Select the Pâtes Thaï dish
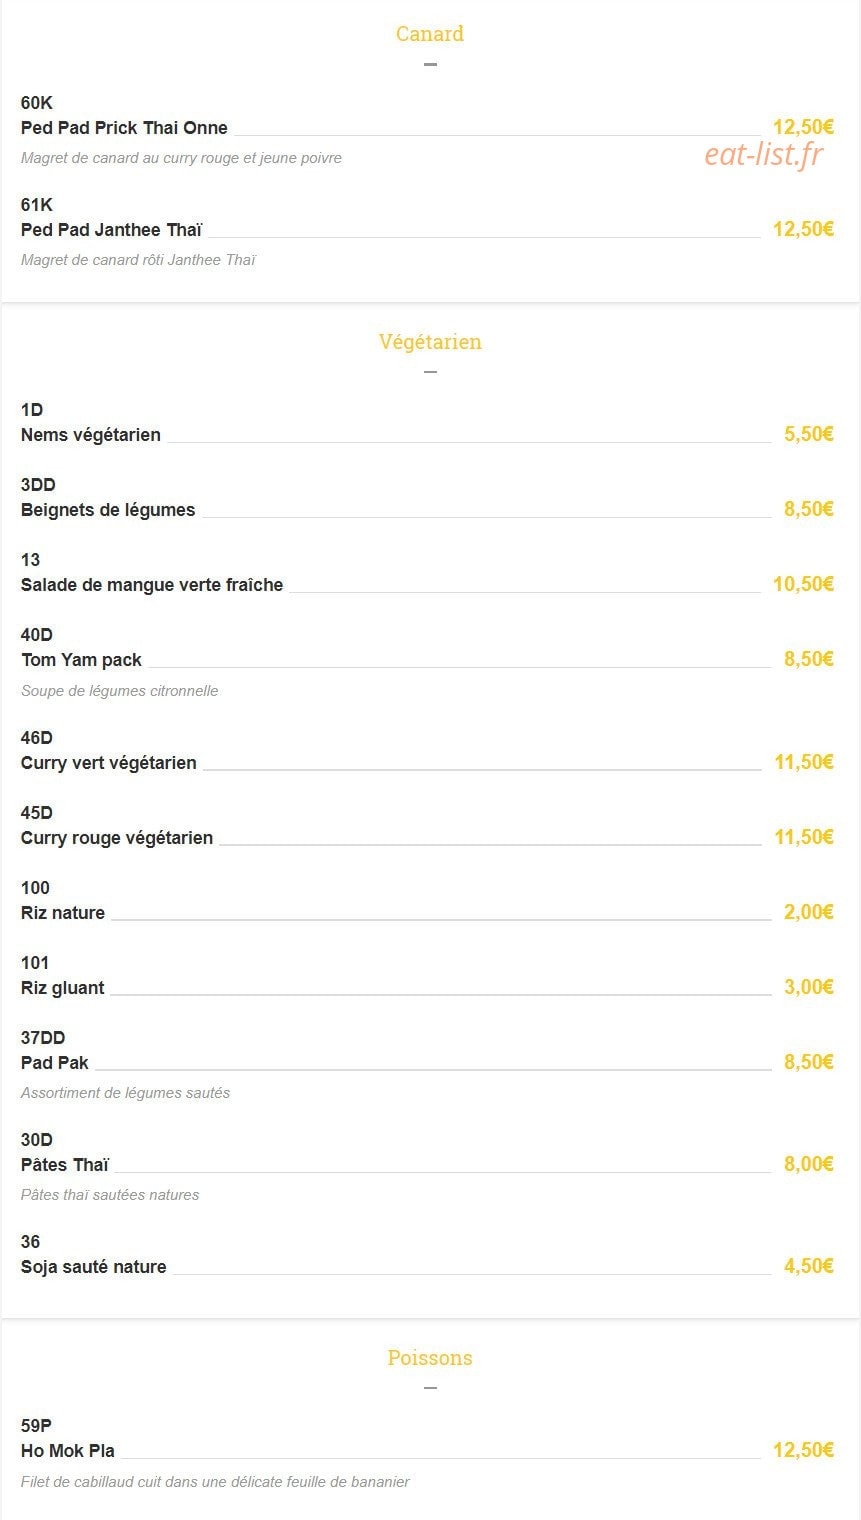861x1520 pixels. point(65,1165)
